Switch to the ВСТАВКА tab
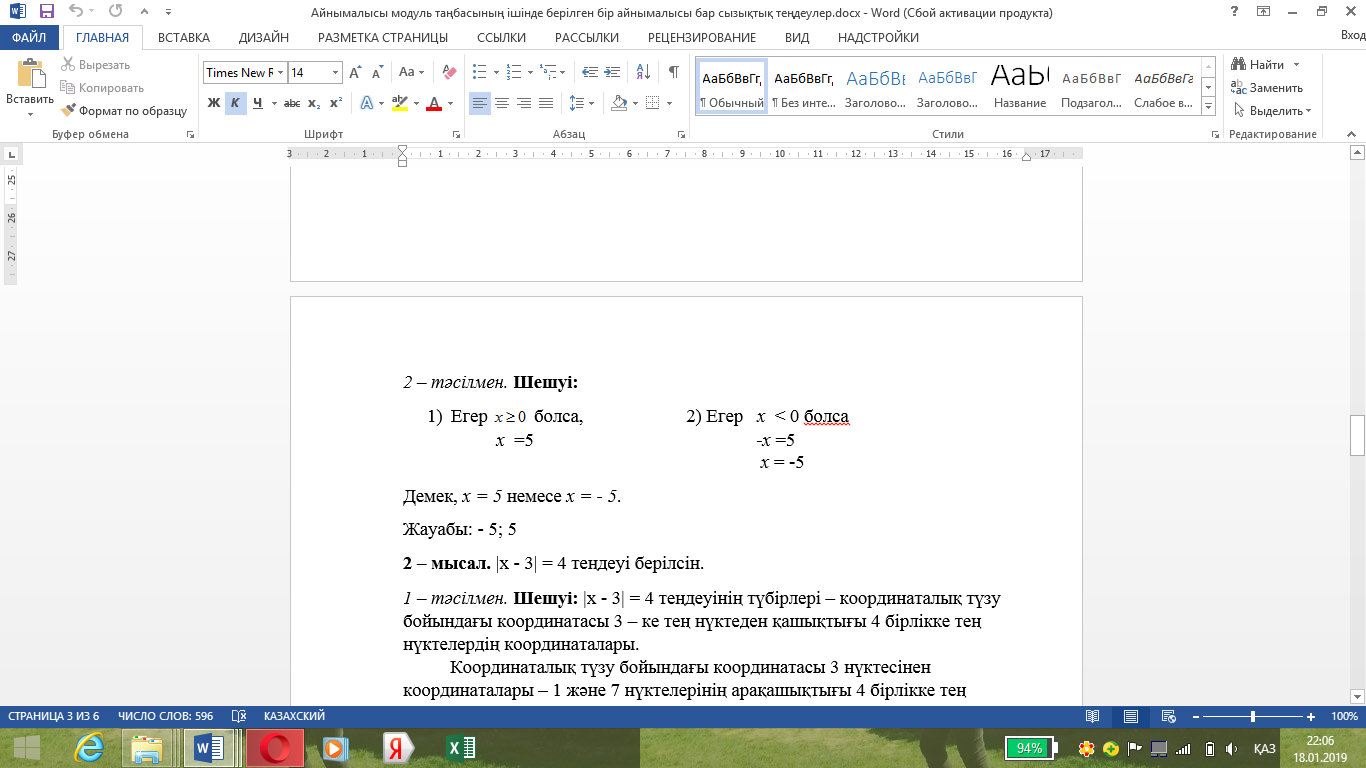This screenshot has width=1366, height=768. click(184, 38)
